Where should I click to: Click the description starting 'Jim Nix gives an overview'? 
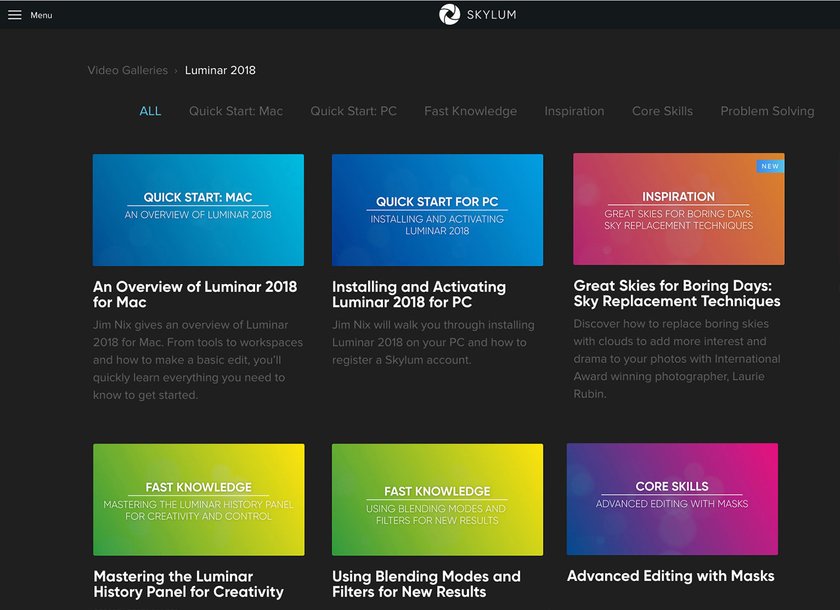point(198,360)
